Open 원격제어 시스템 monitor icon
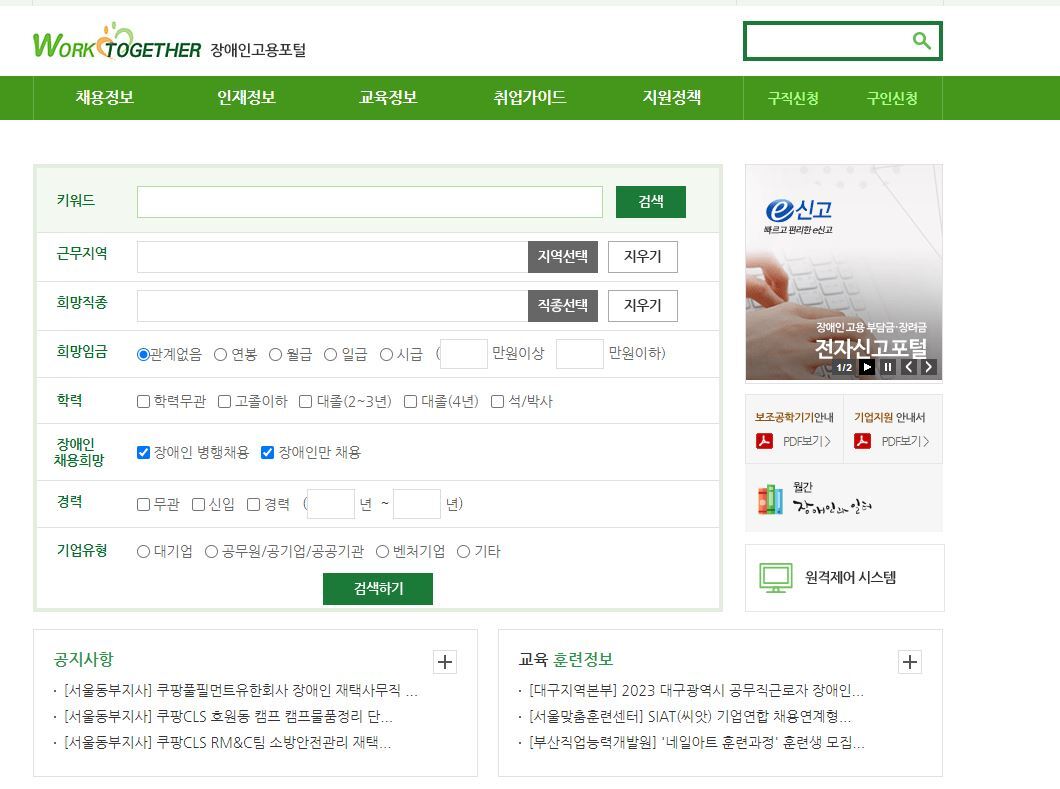Screen dimensions: 1060x789 pos(775,577)
